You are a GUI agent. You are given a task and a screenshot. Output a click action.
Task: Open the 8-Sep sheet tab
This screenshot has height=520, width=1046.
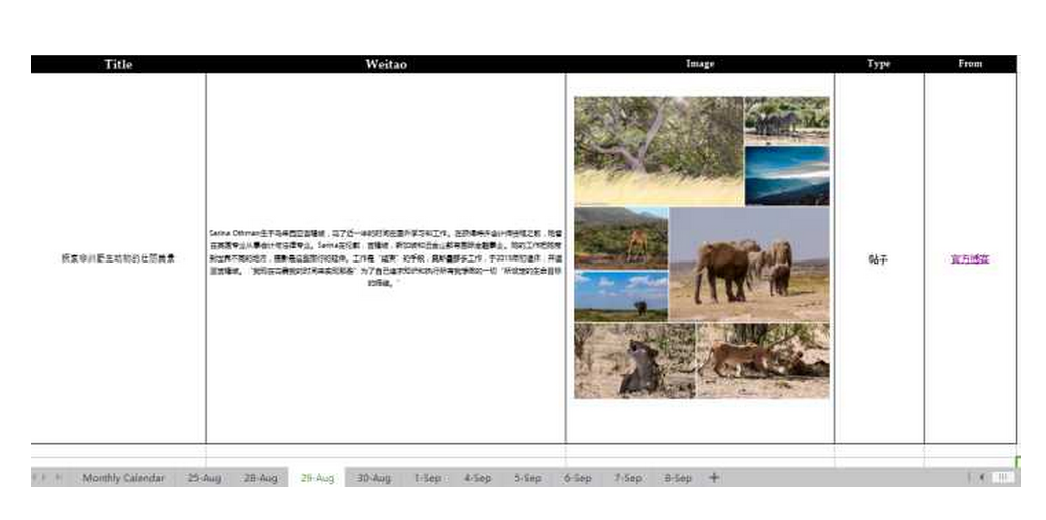677,478
